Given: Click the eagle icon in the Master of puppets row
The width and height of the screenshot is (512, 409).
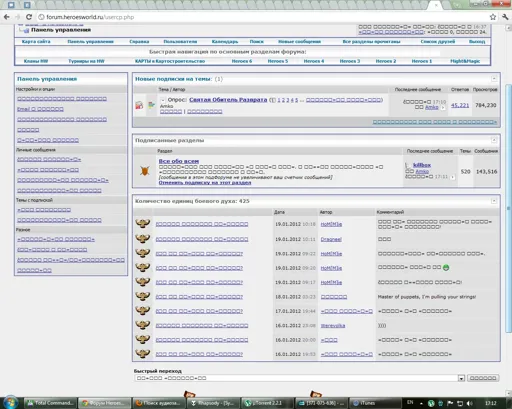Looking at the screenshot, I should (x=143, y=296).
